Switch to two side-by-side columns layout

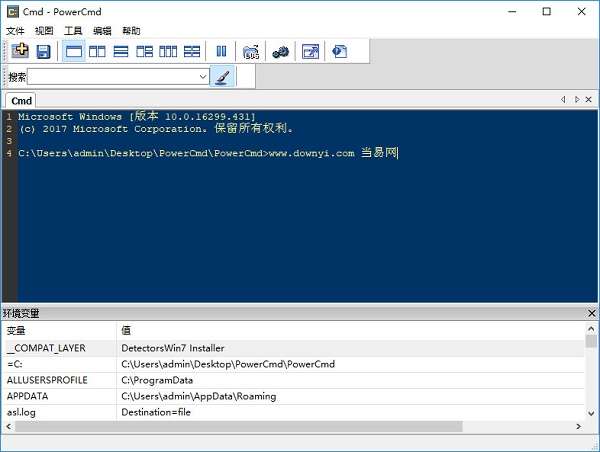point(97,51)
